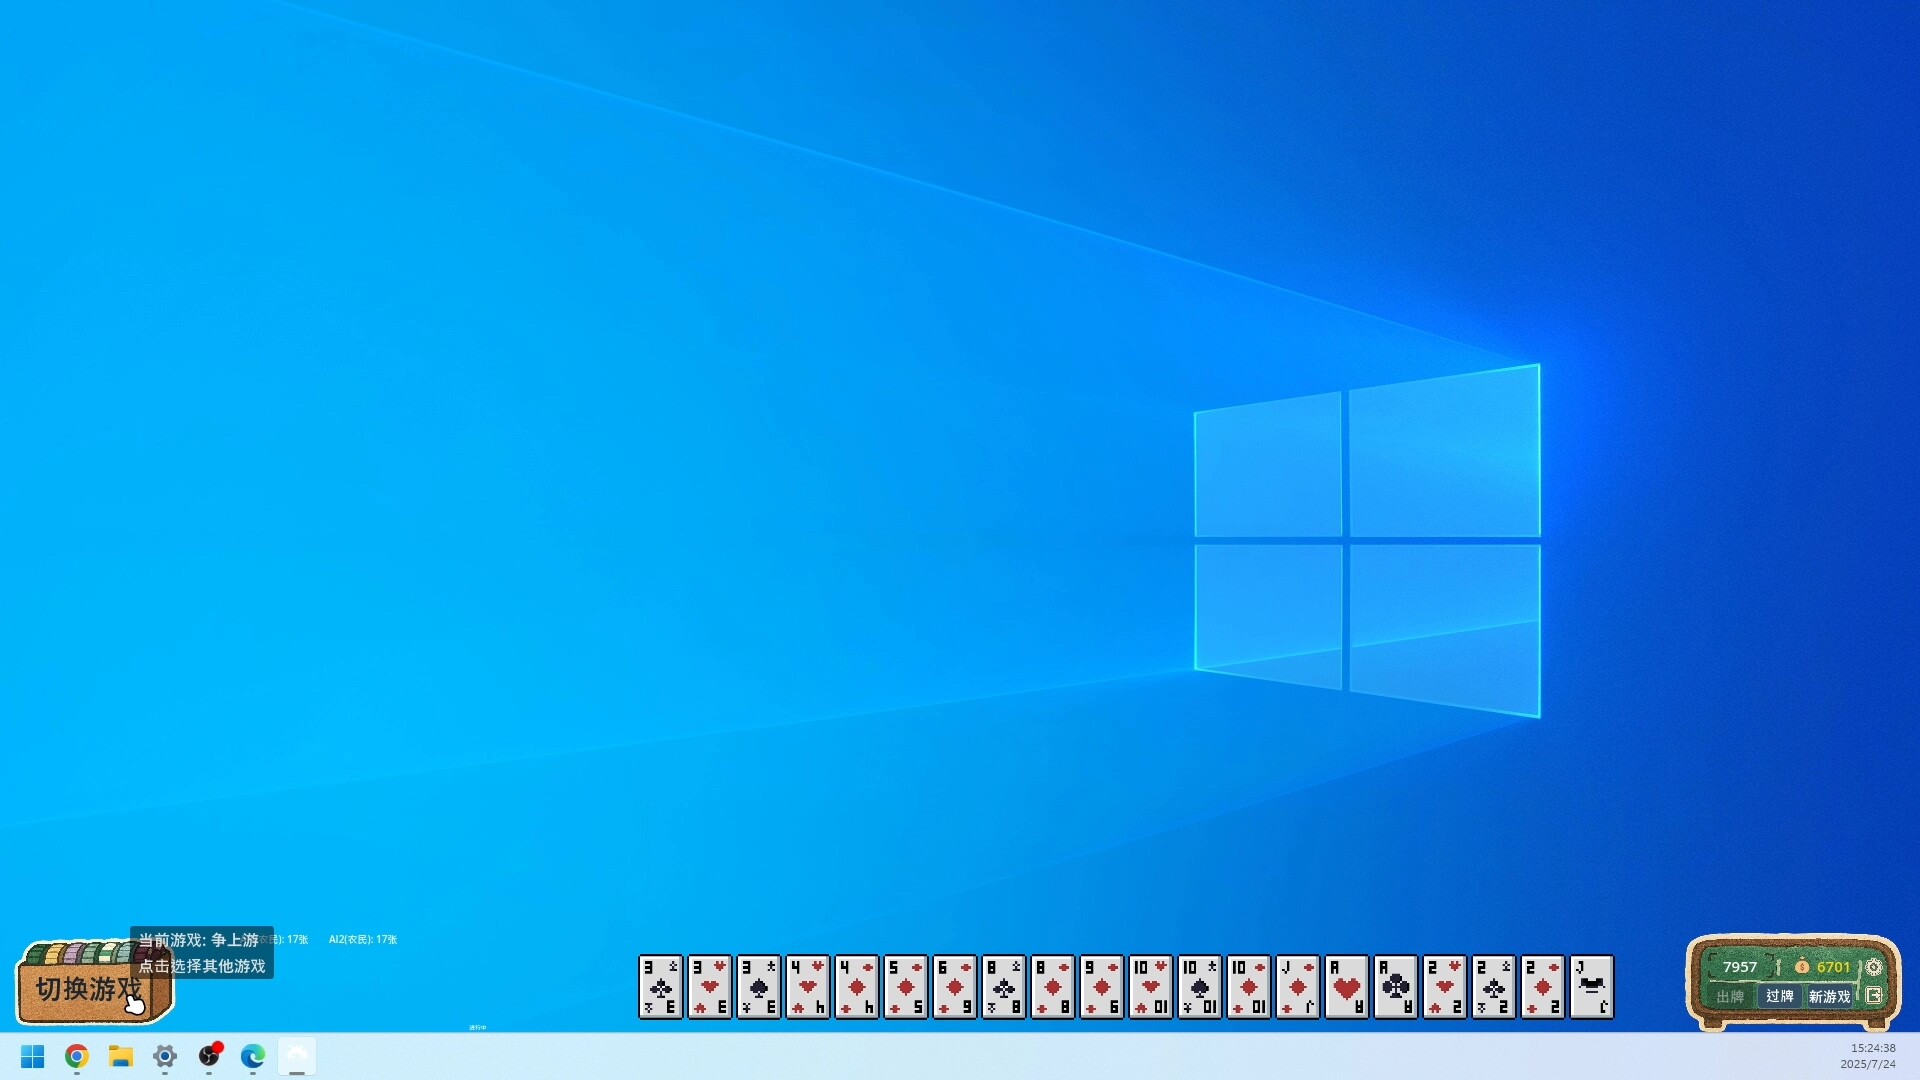Click the 出牌 play-cards button
The height and width of the screenshot is (1080, 1920).
click(x=1730, y=997)
